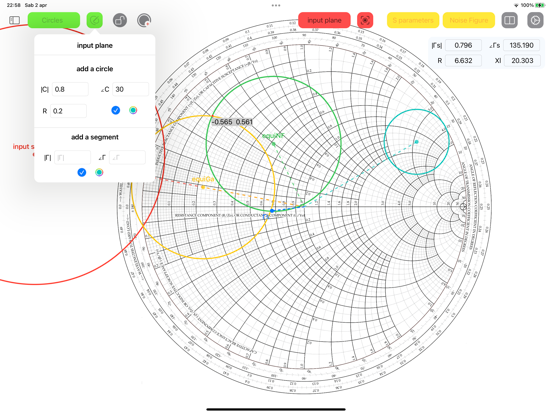
Task: Edit the |C| magnitude field showing 0.8
Action: pos(70,89)
